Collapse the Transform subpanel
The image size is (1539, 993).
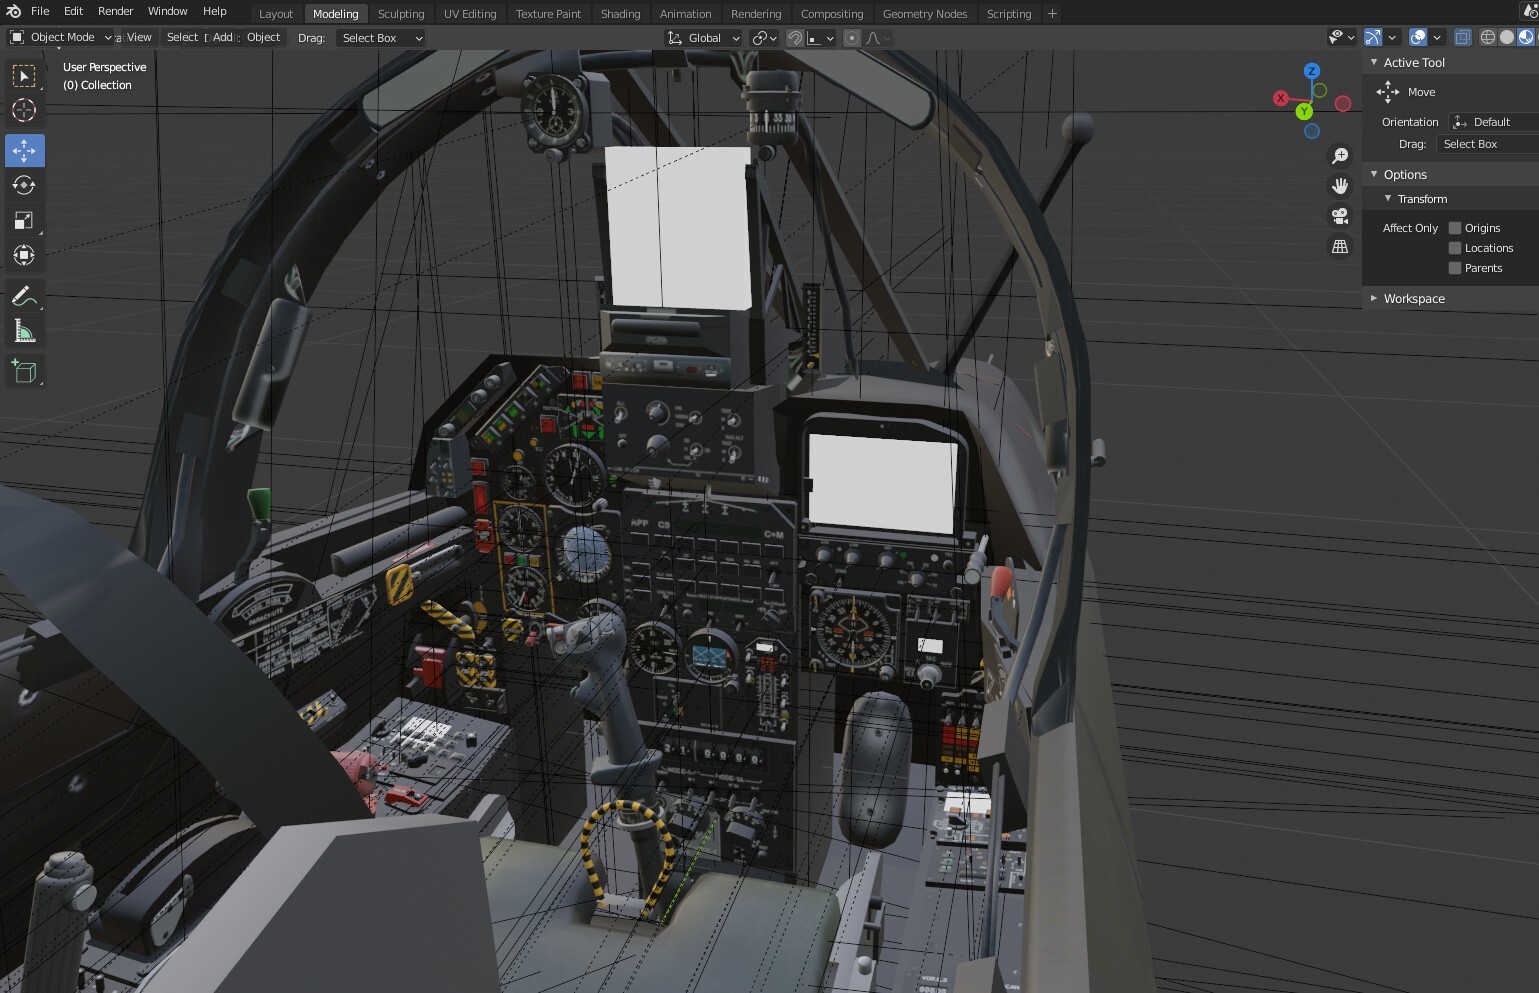[x=1388, y=199]
